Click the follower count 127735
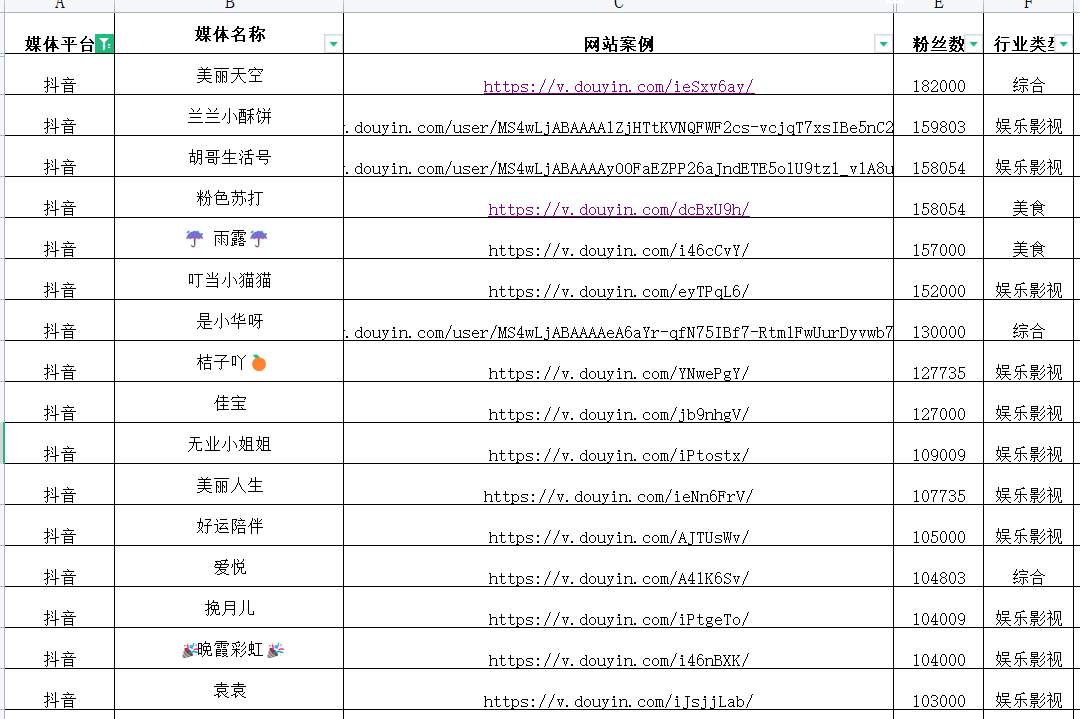The width and height of the screenshot is (1080, 719). (939, 373)
